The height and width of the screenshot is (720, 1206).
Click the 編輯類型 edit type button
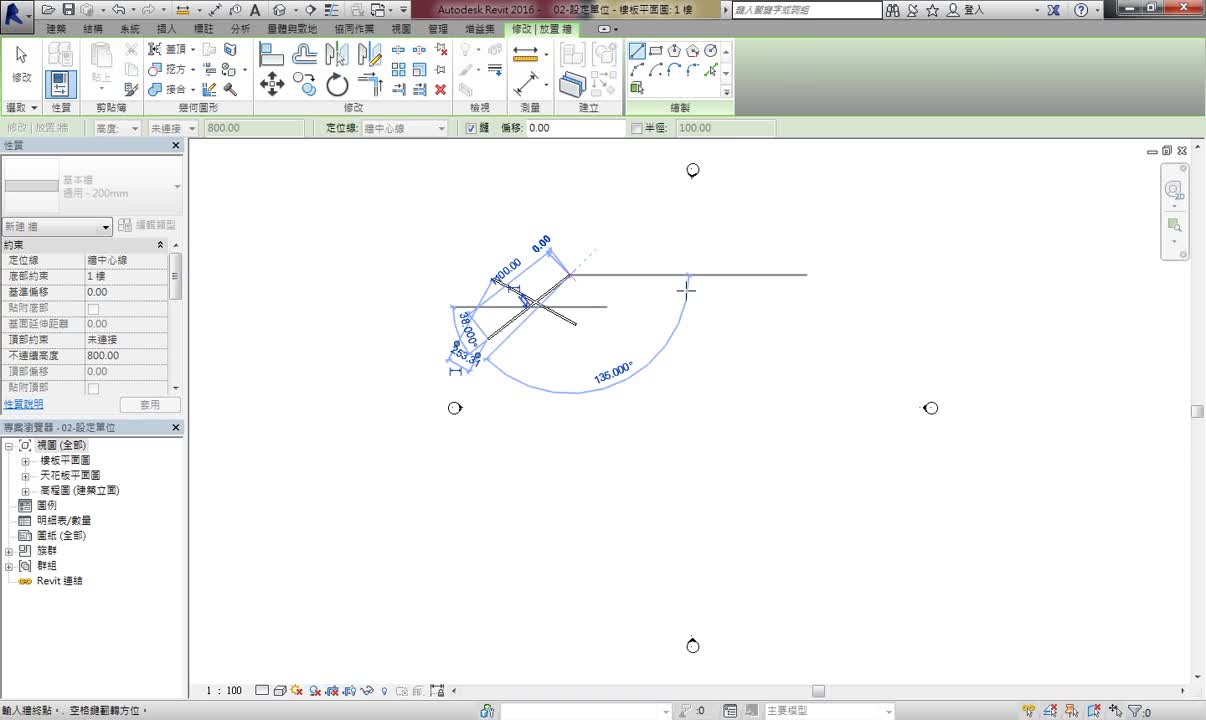(146, 225)
